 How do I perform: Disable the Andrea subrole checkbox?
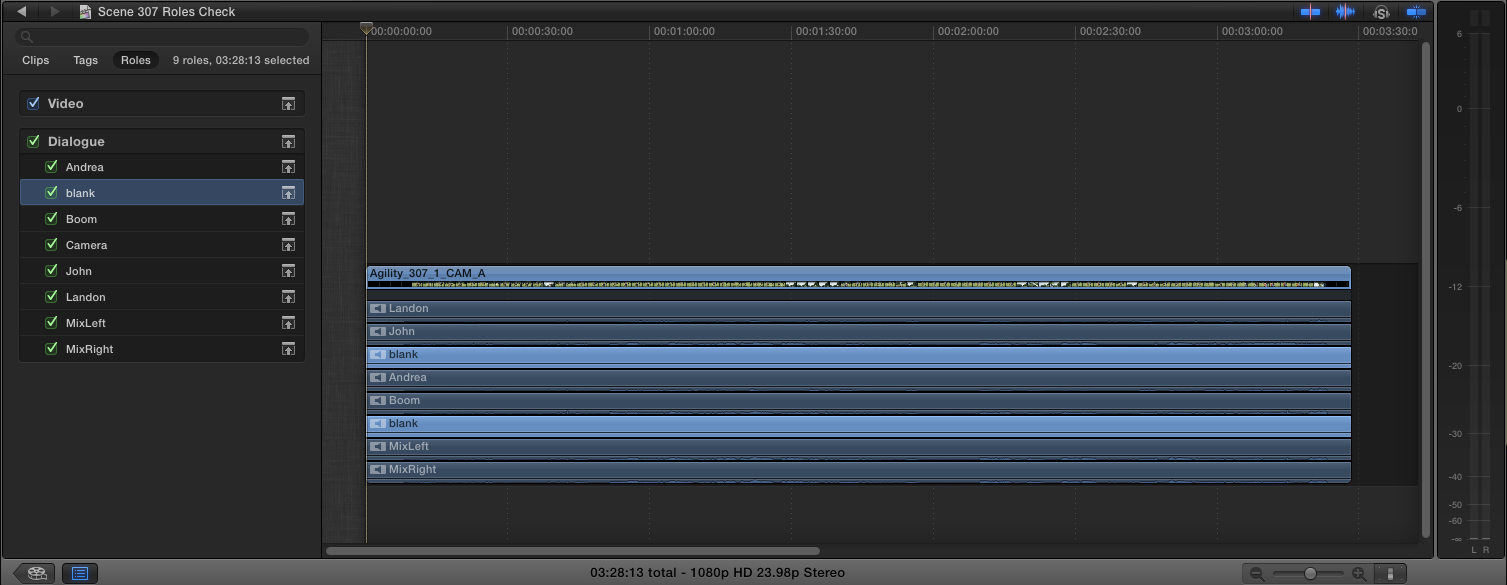(x=52, y=166)
